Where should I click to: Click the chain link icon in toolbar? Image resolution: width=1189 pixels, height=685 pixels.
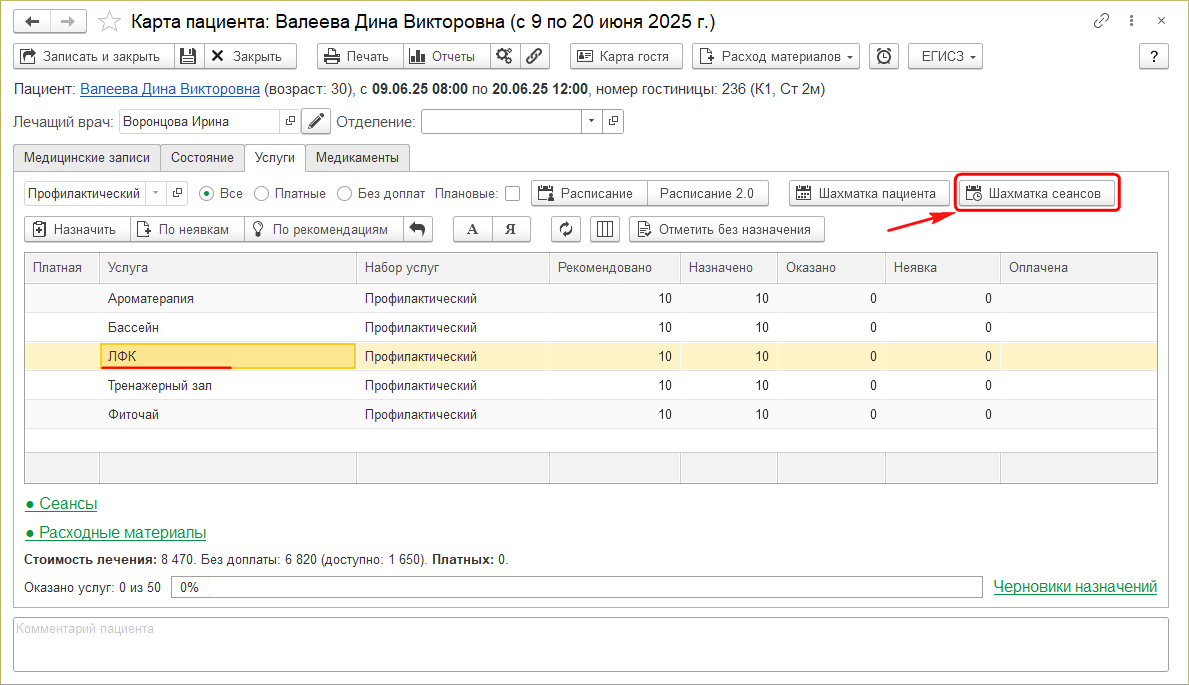[534, 57]
